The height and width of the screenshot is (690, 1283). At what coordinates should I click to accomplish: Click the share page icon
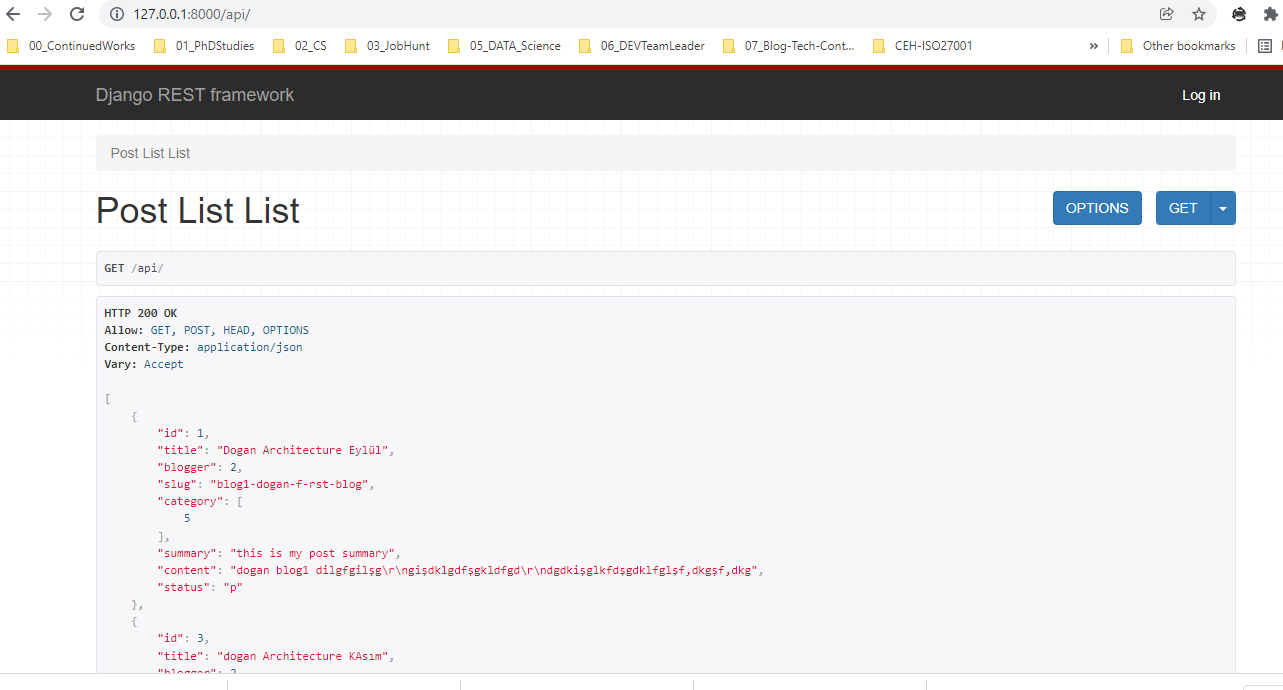pyautogui.click(x=1166, y=14)
